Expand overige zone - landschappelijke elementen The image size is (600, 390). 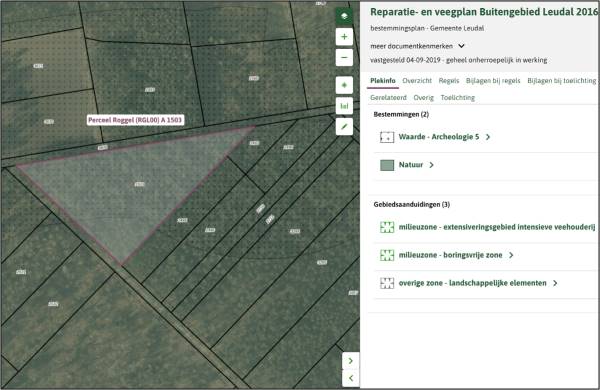click(x=472, y=283)
